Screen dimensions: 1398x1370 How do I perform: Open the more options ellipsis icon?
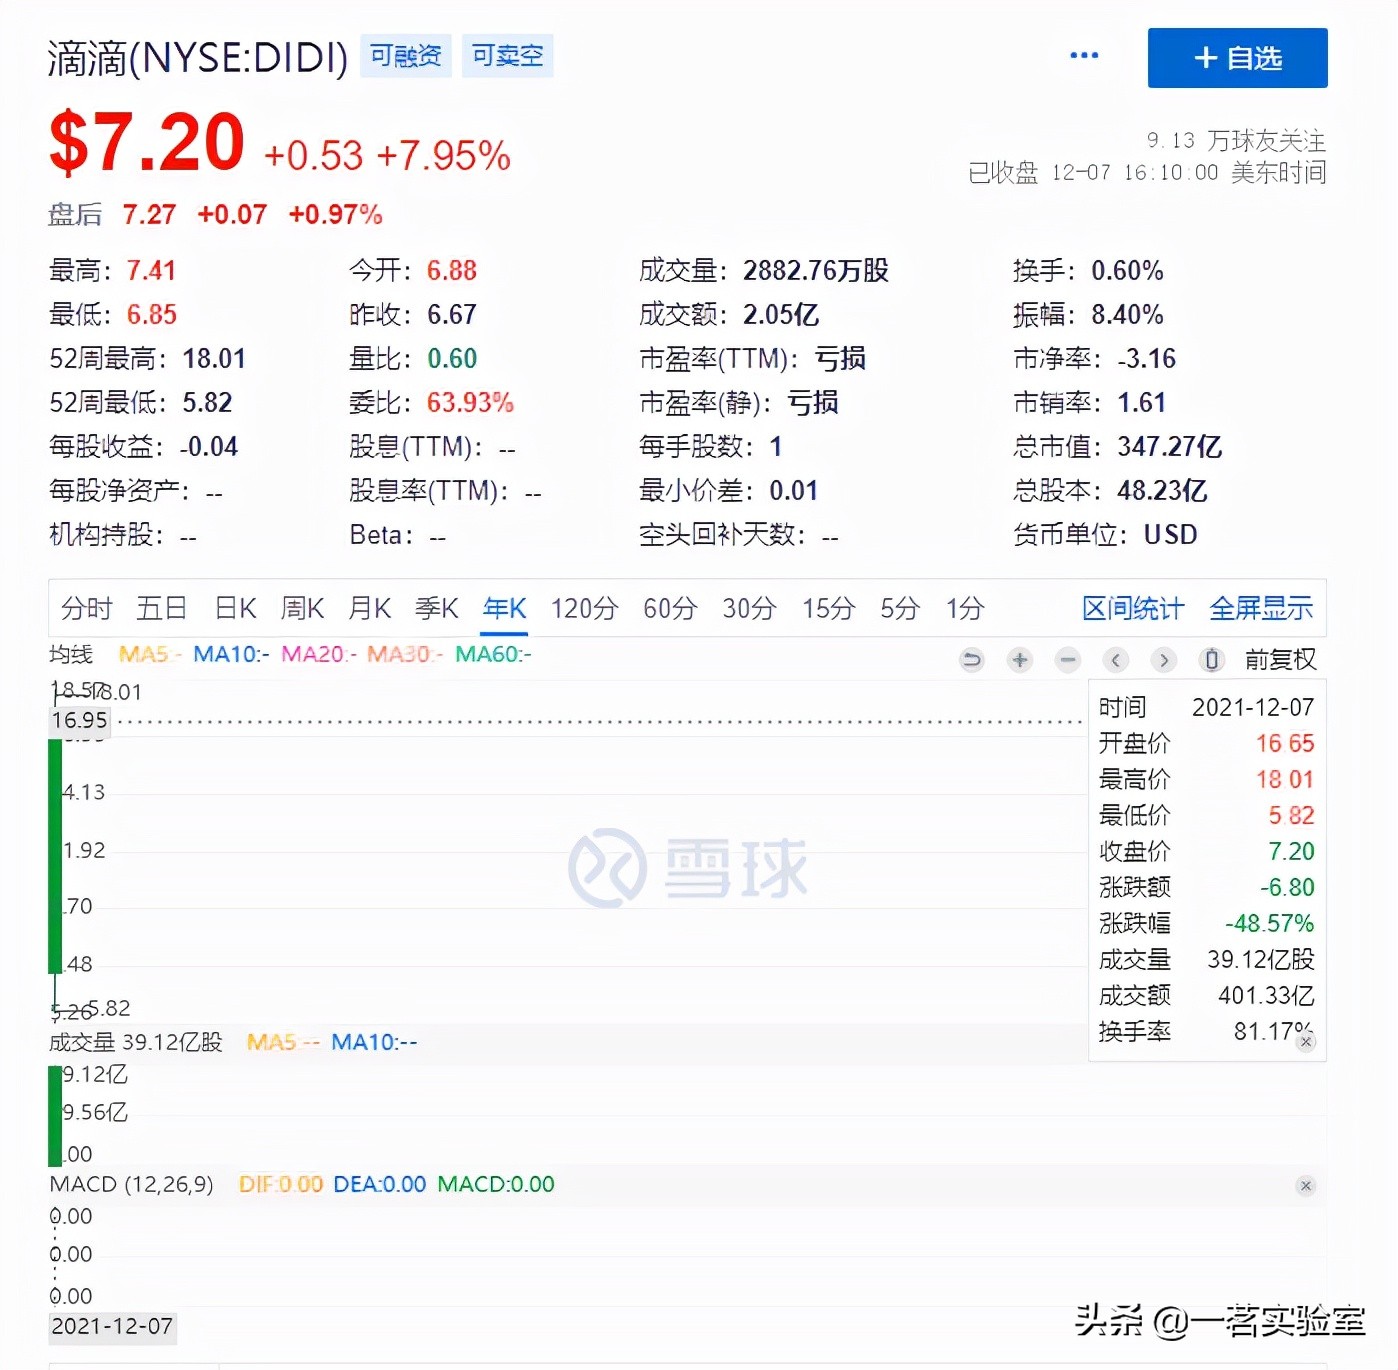(x=1084, y=55)
